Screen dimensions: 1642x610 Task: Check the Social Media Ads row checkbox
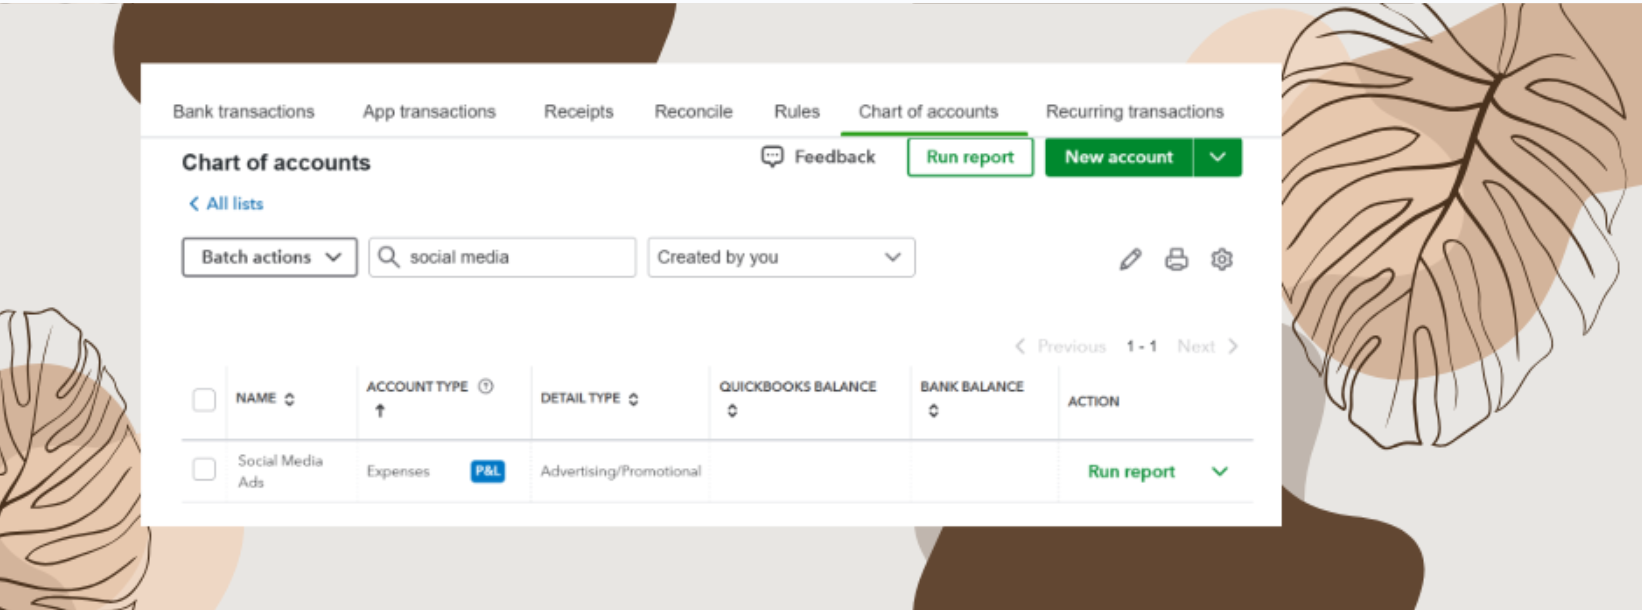click(x=204, y=469)
